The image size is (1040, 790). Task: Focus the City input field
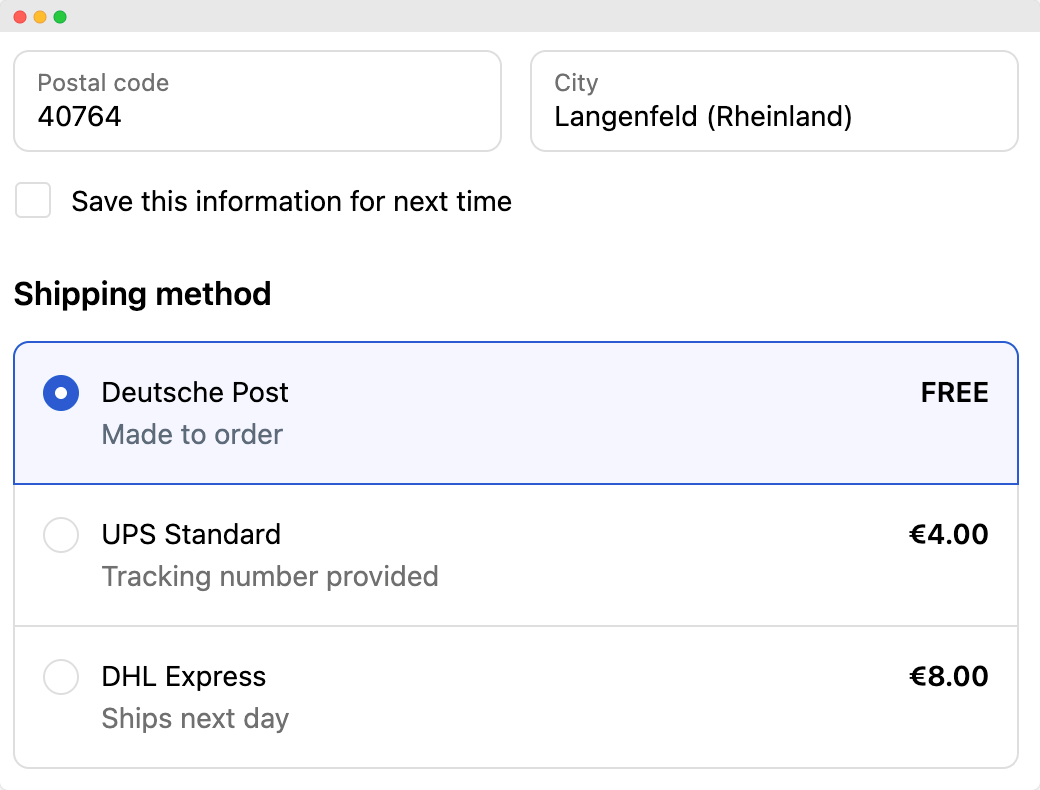pyautogui.click(x=773, y=101)
